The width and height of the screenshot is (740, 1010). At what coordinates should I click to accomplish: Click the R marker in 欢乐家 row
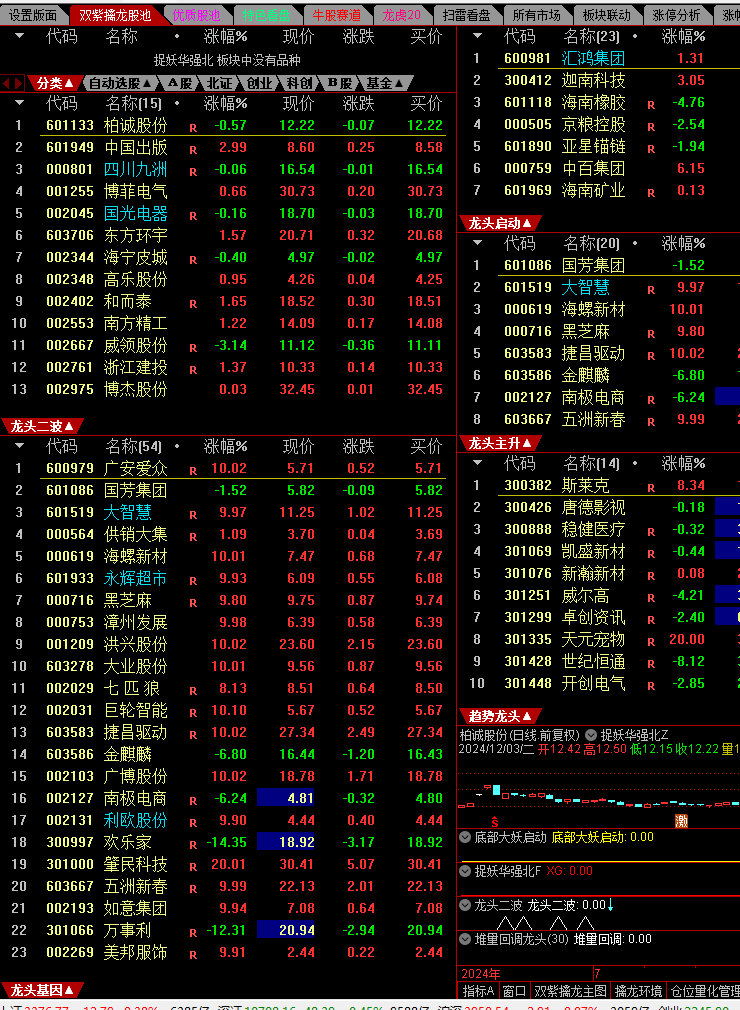point(193,844)
